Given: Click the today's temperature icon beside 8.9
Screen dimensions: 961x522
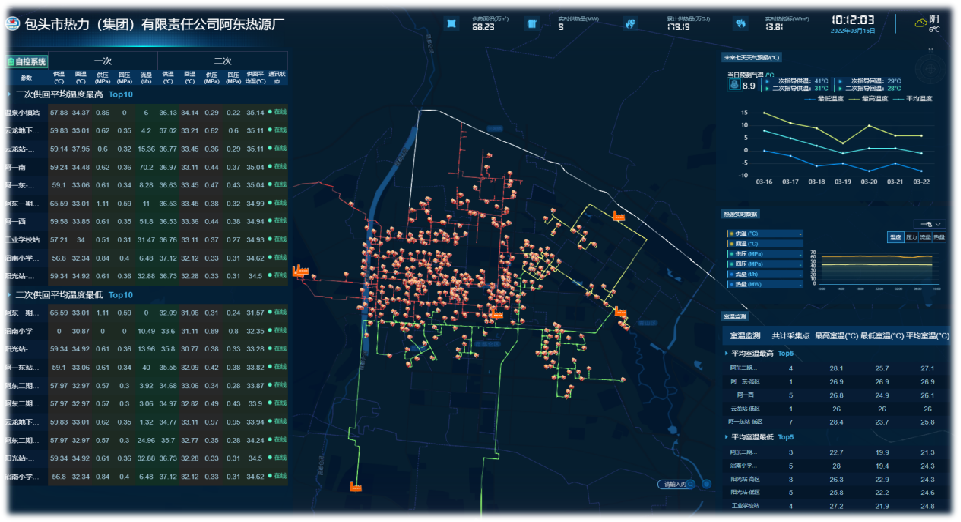Looking at the screenshot, I should 735,86.
